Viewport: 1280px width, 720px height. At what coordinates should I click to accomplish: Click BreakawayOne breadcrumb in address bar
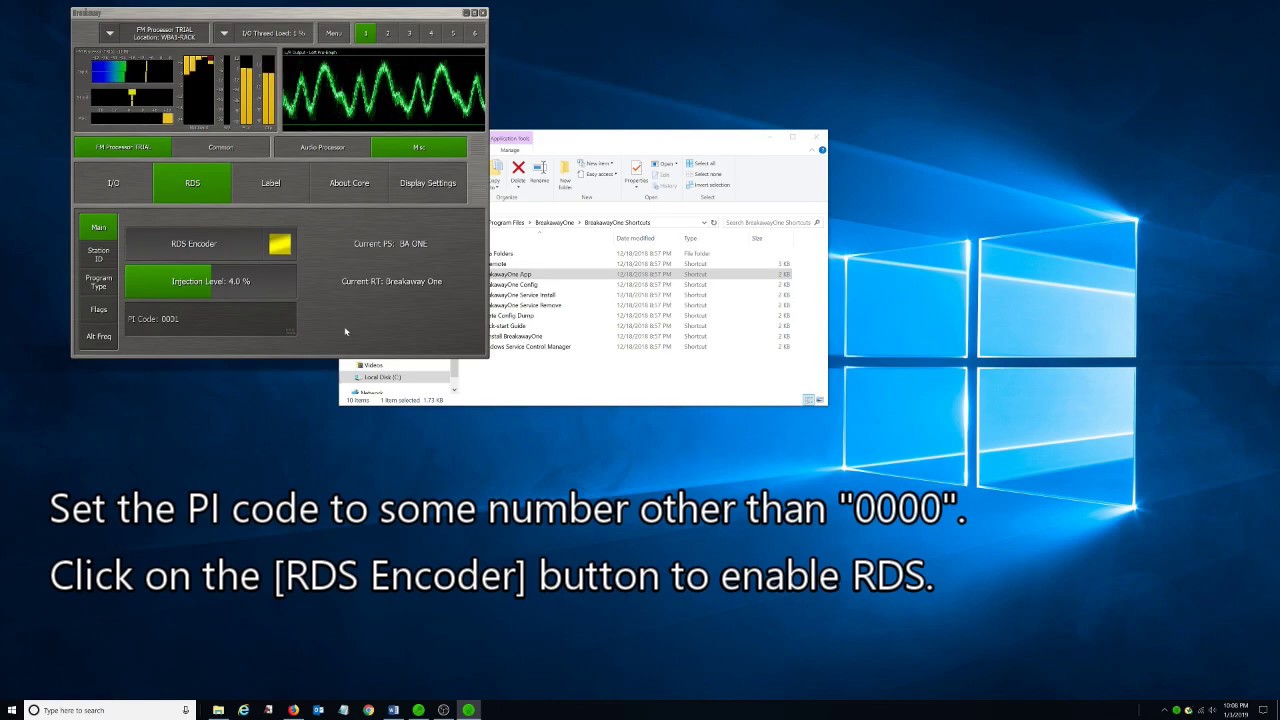tap(555, 223)
